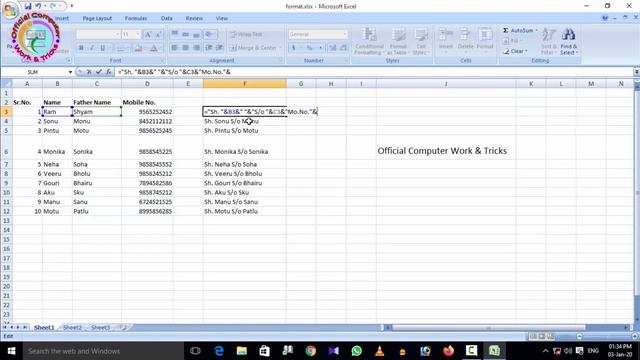The image size is (640, 360).
Task: Switch to the Data tab
Action: 167,18
